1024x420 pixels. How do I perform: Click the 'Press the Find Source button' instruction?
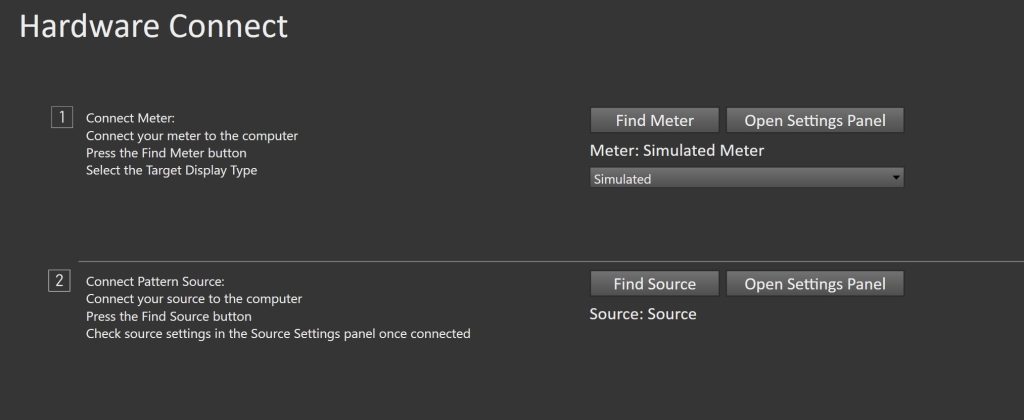pyautogui.click(x=169, y=316)
